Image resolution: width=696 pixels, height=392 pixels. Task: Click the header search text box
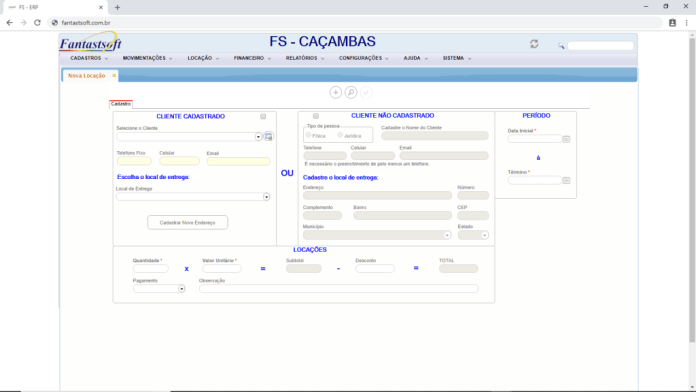tap(601, 46)
